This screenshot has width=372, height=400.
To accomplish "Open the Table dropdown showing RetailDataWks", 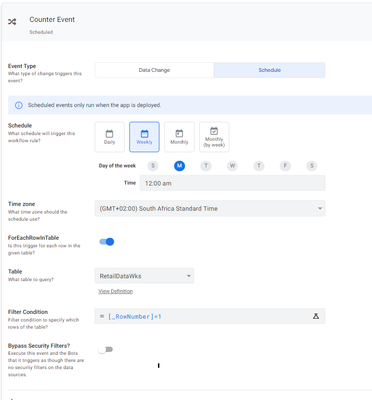I will tap(144, 276).
